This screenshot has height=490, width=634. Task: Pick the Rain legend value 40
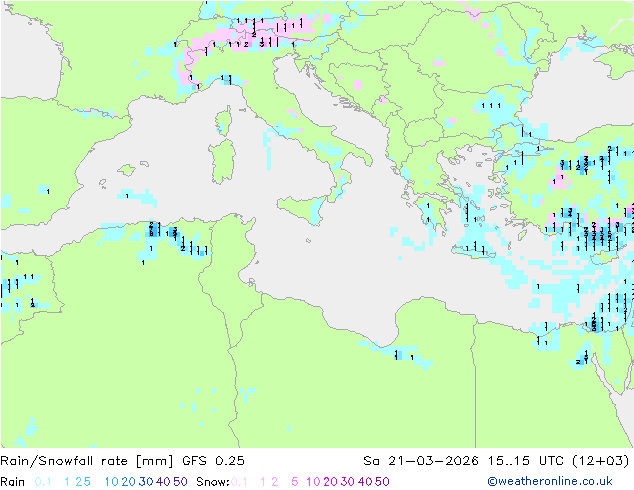pyautogui.click(x=163, y=482)
